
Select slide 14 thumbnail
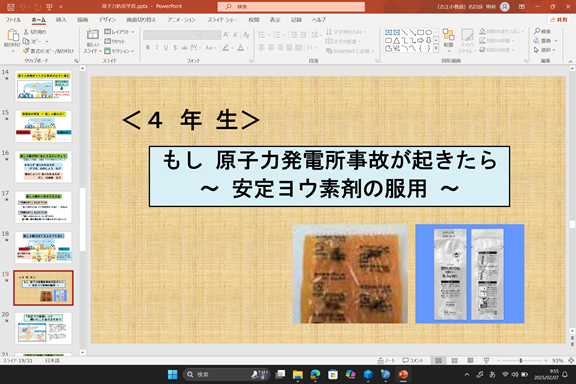tap(43, 86)
